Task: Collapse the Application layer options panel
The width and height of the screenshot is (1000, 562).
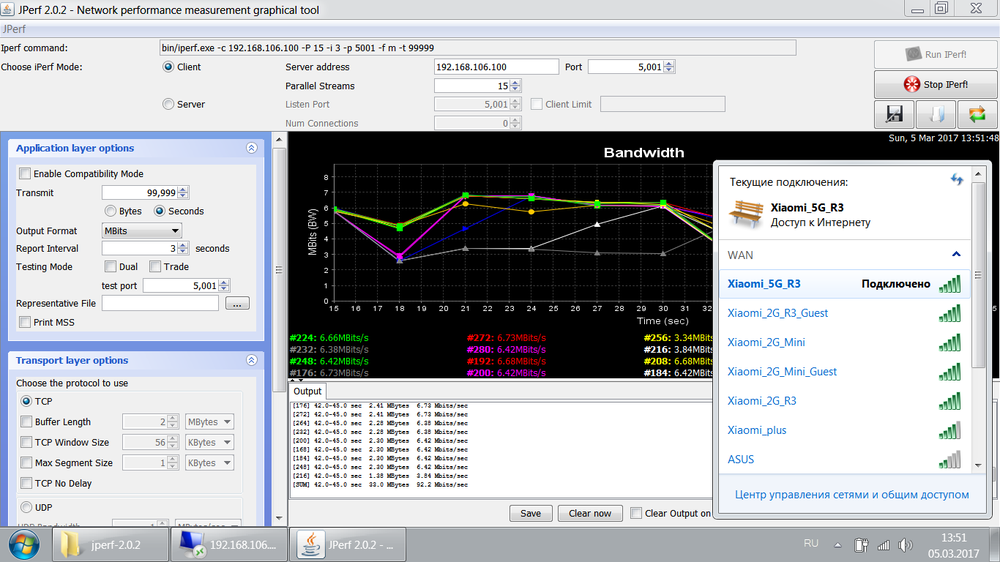Action: pyautogui.click(x=251, y=148)
